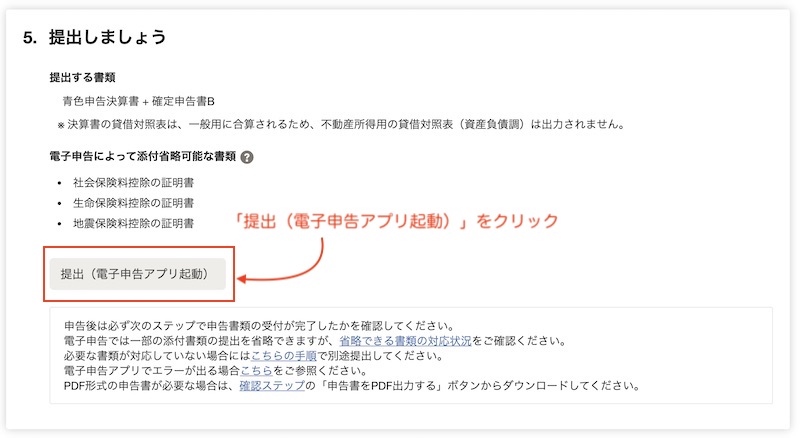Select the 社会保険料控除の証明書 list item

pos(133,183)
